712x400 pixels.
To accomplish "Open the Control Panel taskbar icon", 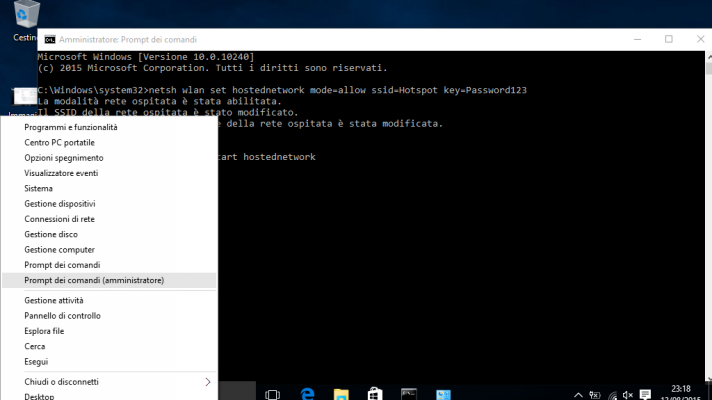I will click(x=443, y=394).
